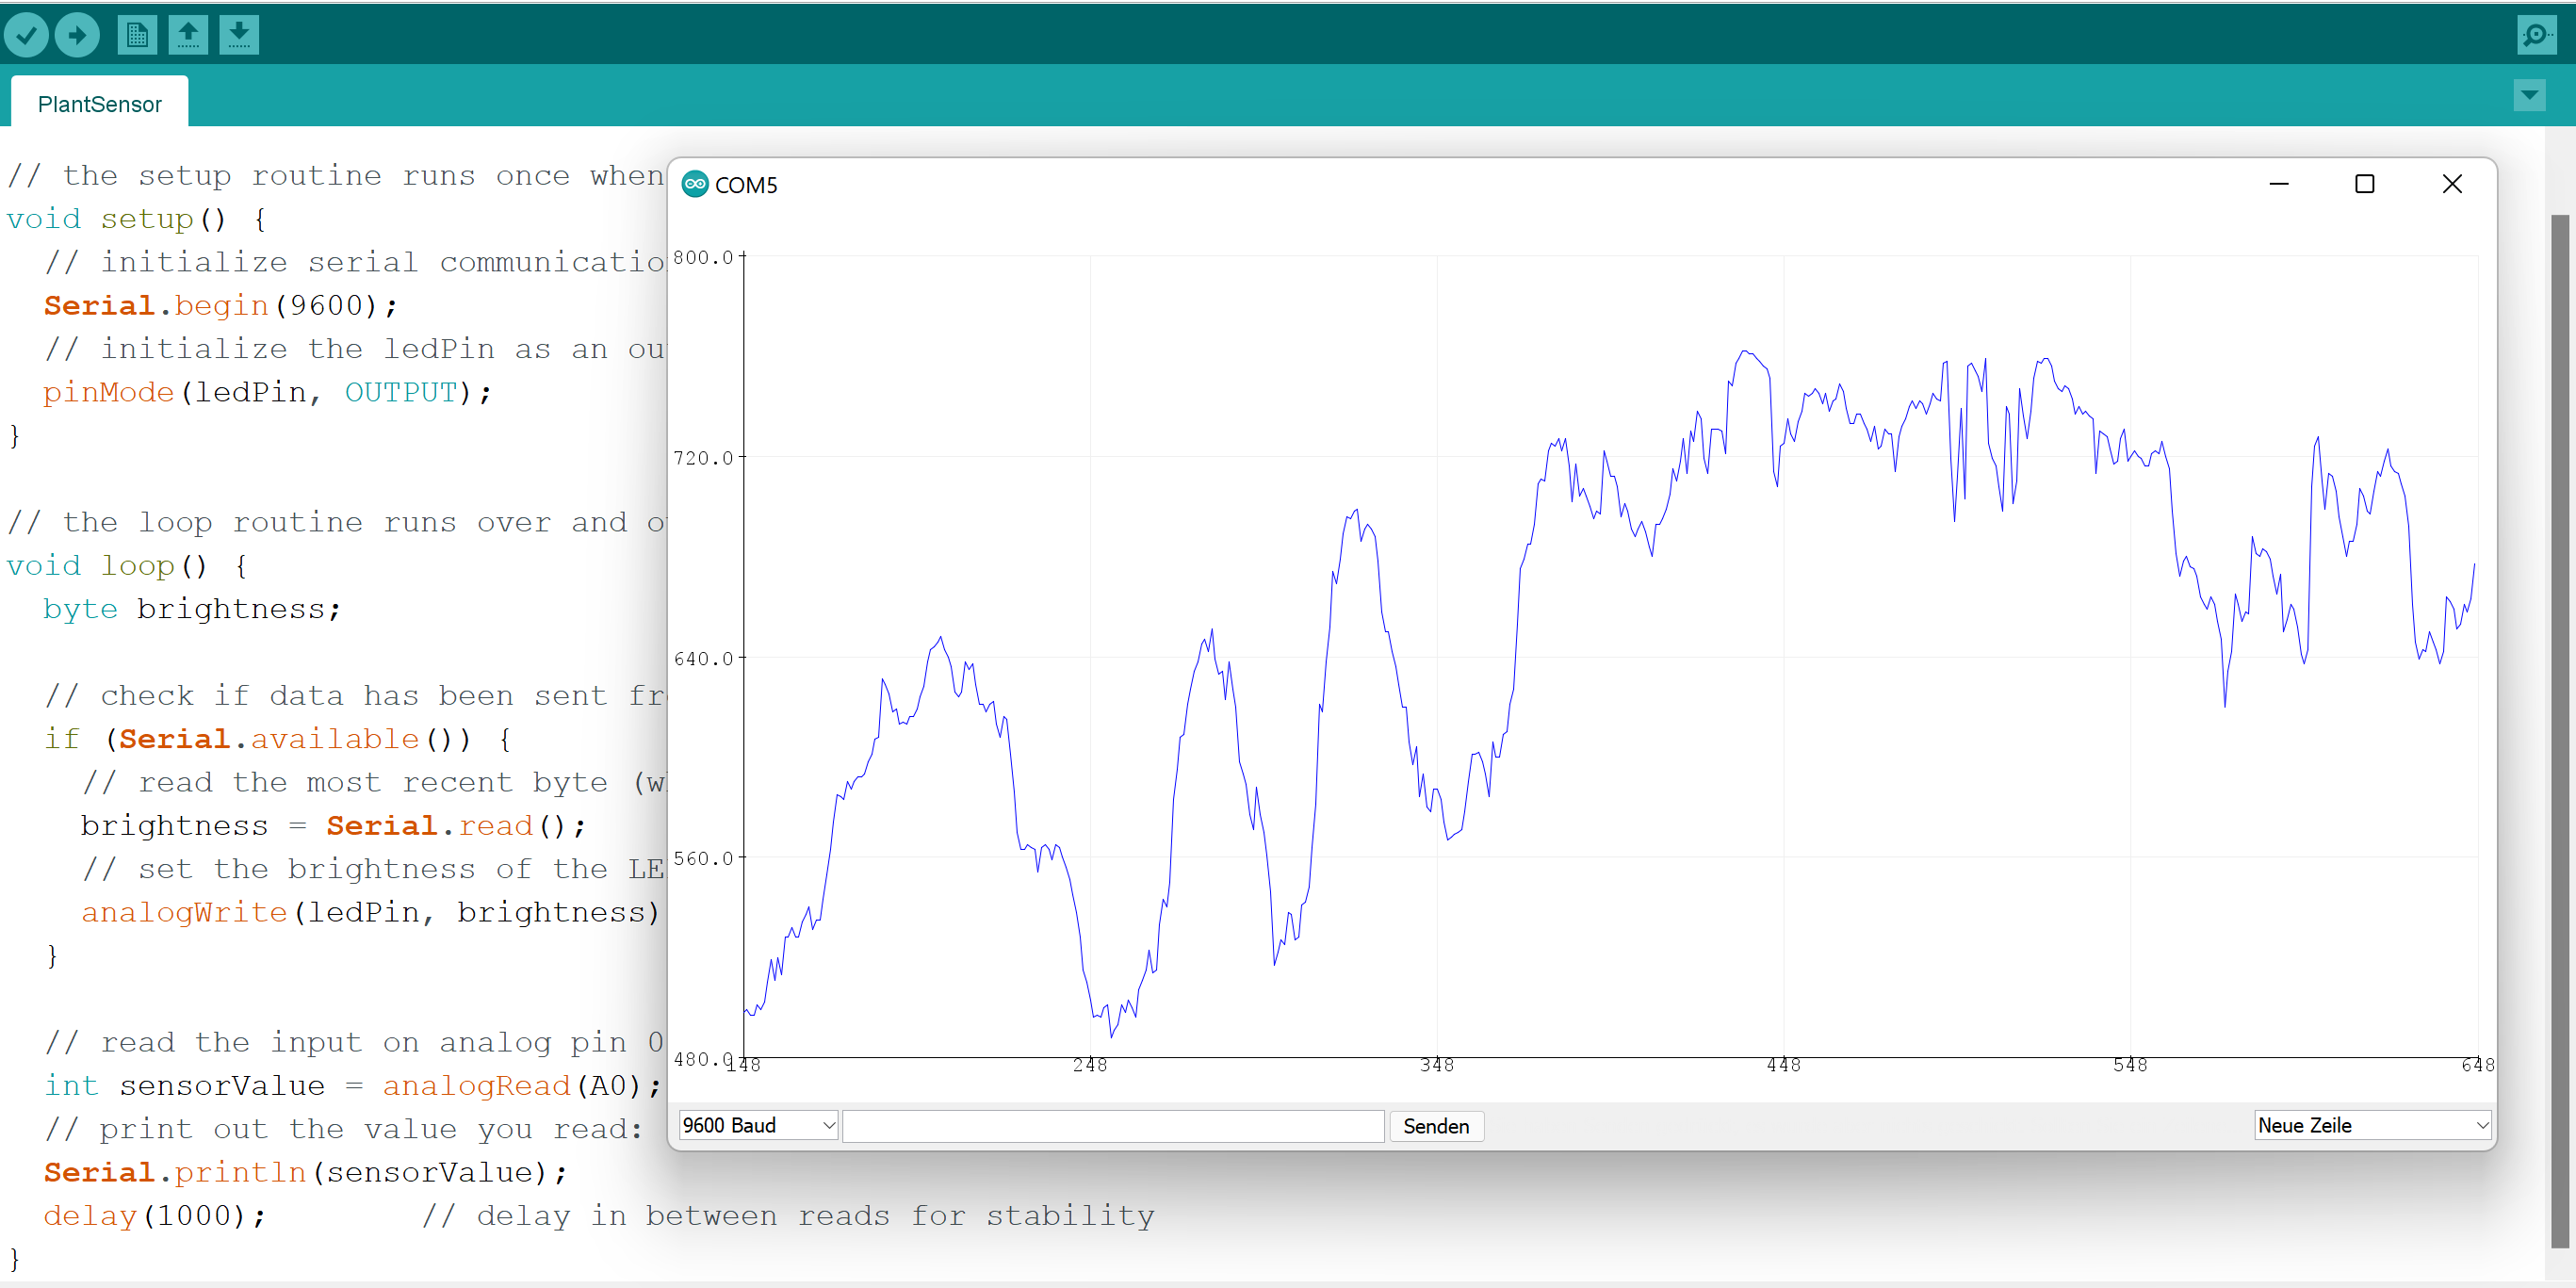The image size is (2576, 1288).
Task: Click the 'if (Serial.available()) {' line
Action: [277, 739]
